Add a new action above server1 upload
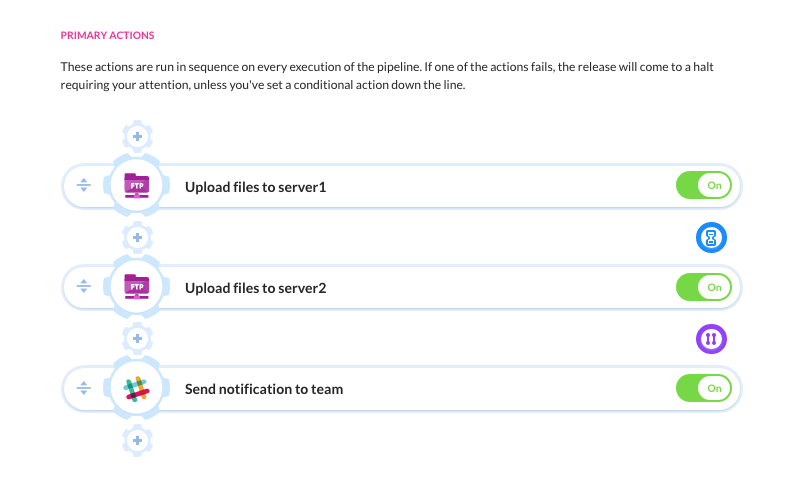The width and height of the screenshot is (804, 491). (137, 136)
